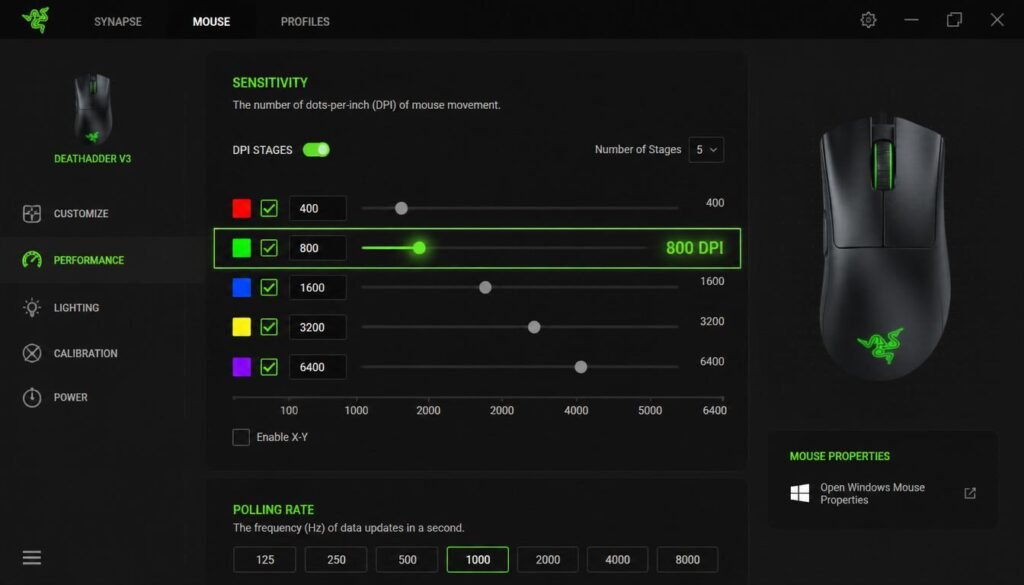Viewport: 1024px width, 585px height.
Task: Click the purple color swatch for 6400 DPI
Action: pyautogui.click(x=242, y=367)
